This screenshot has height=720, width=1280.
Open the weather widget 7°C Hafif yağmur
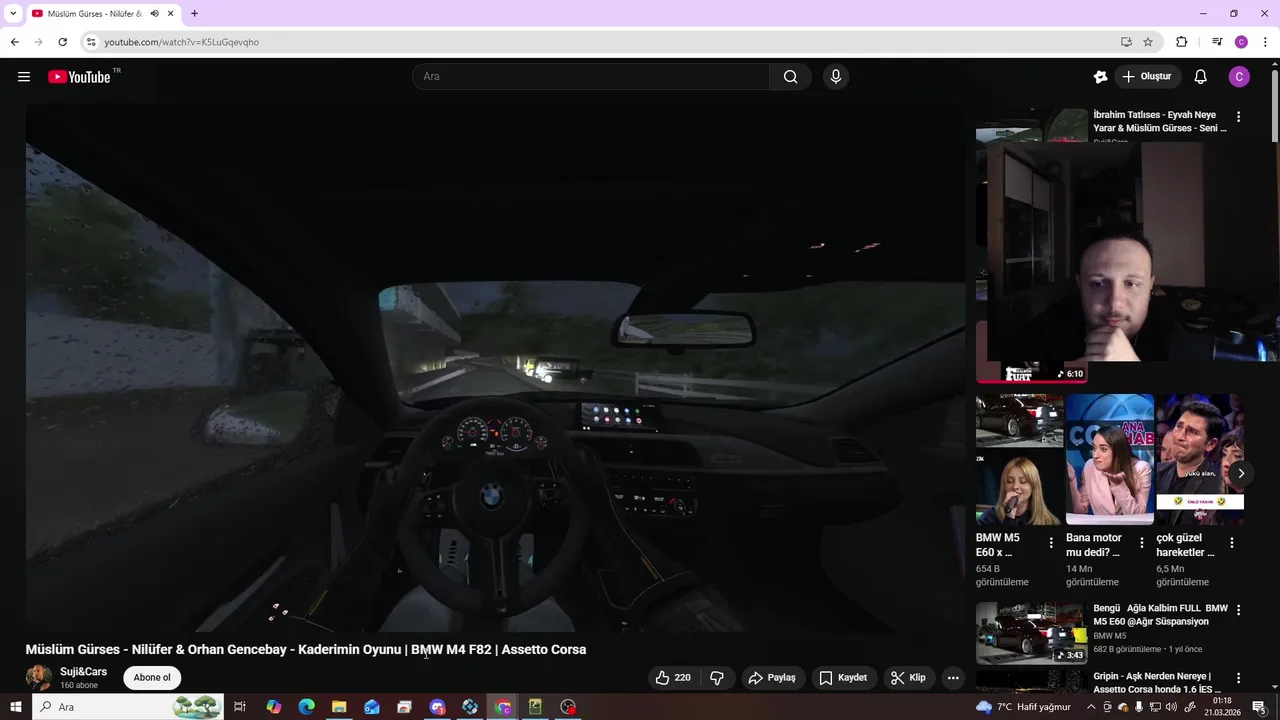pyautogui.click(x=1022, y=707)
